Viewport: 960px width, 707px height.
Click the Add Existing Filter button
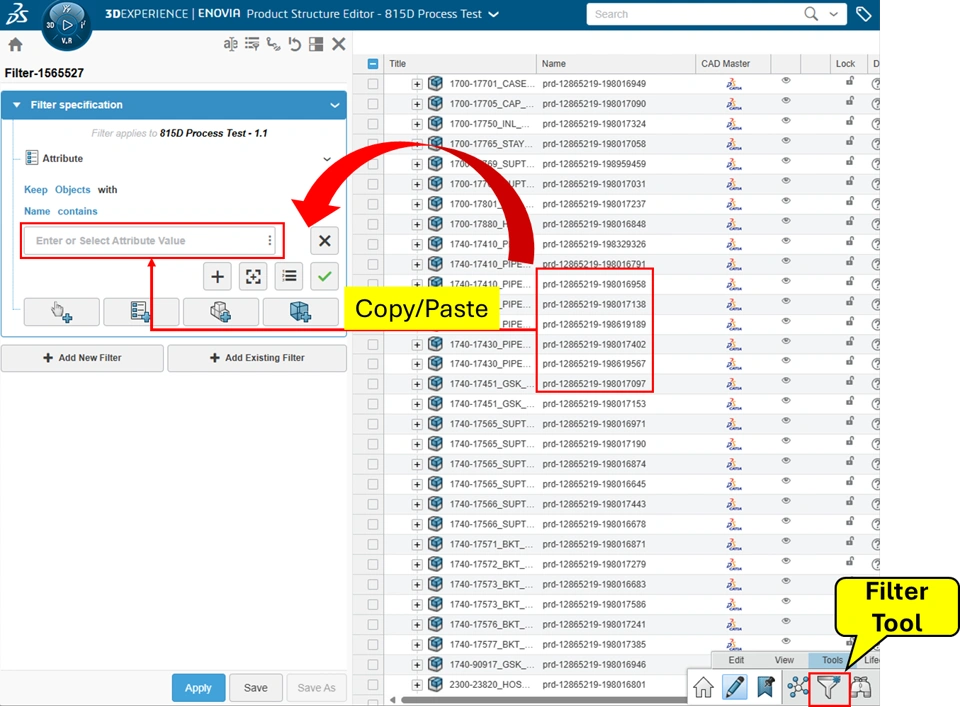tap(257, 358)
